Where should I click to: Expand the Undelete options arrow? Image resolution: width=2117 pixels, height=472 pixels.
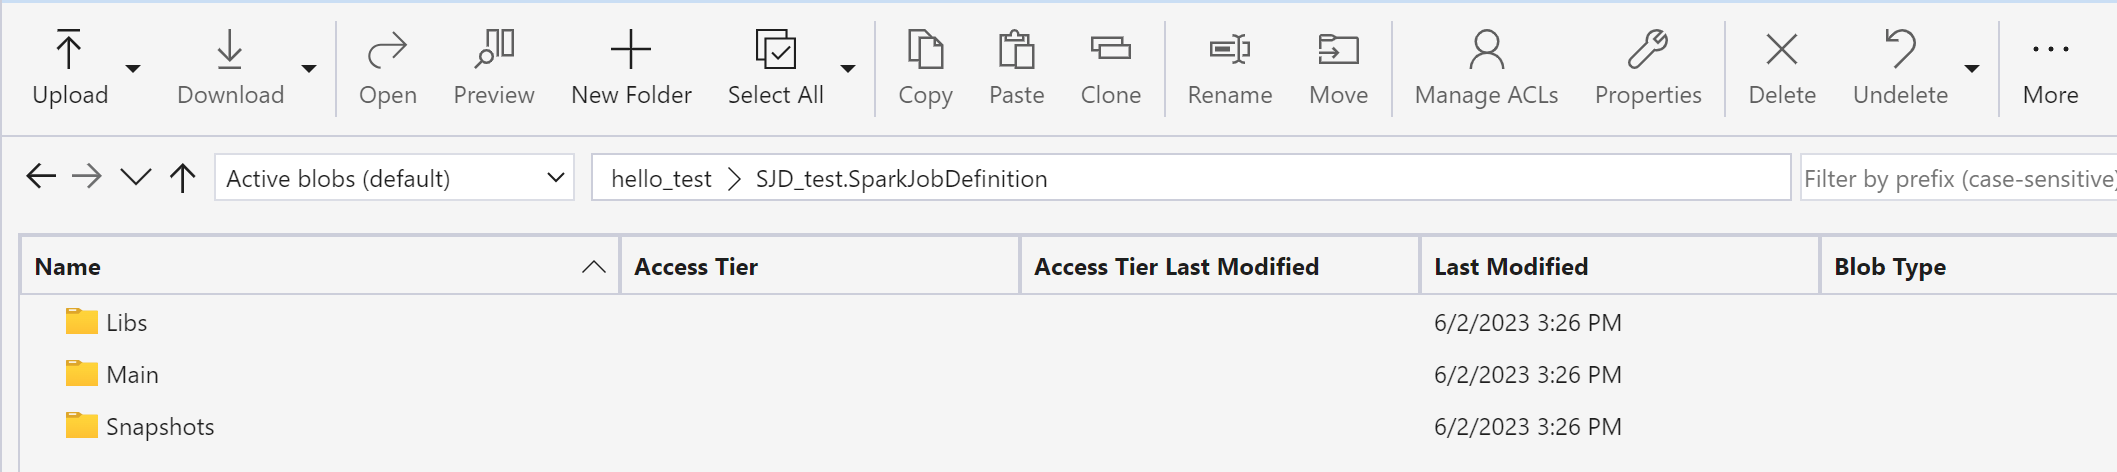tap(1972, 69)
